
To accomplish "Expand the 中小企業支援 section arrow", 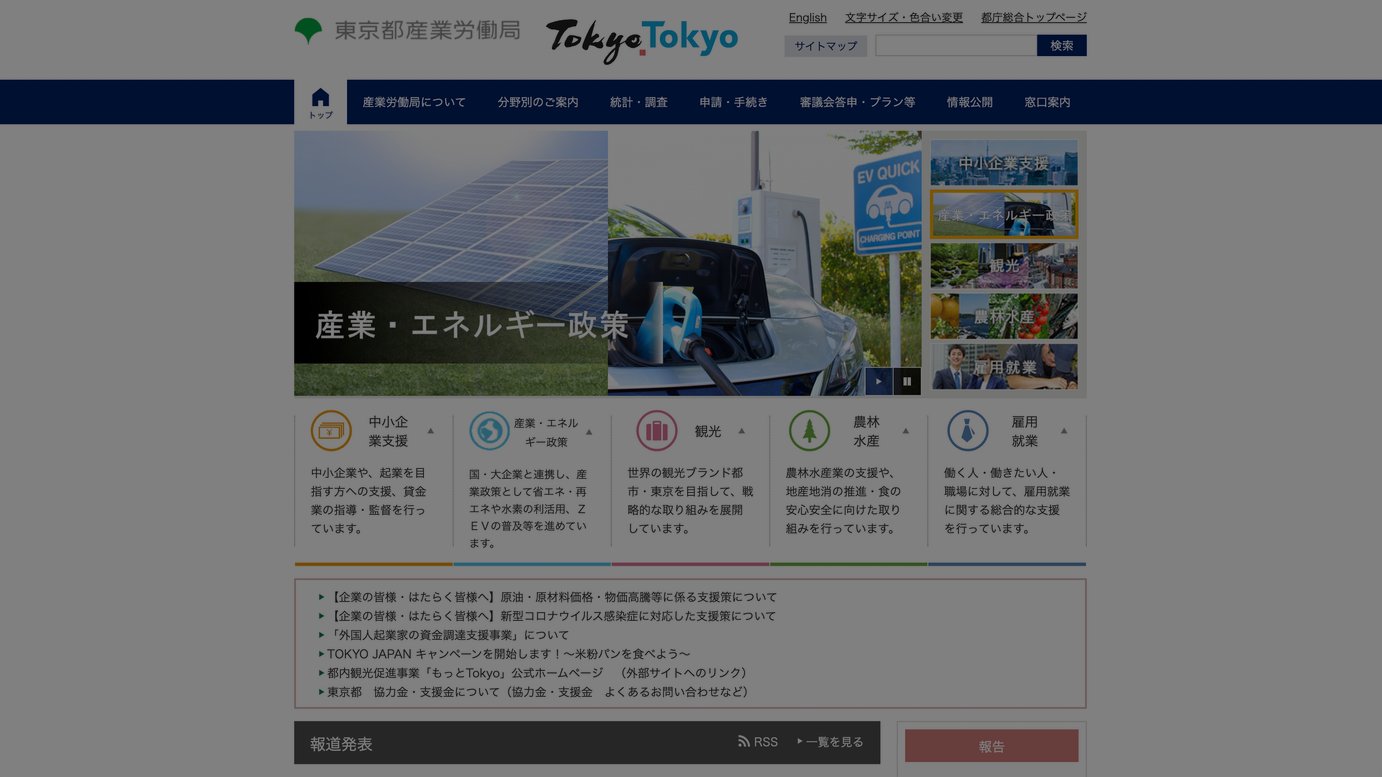I will [x=428, y=429].
